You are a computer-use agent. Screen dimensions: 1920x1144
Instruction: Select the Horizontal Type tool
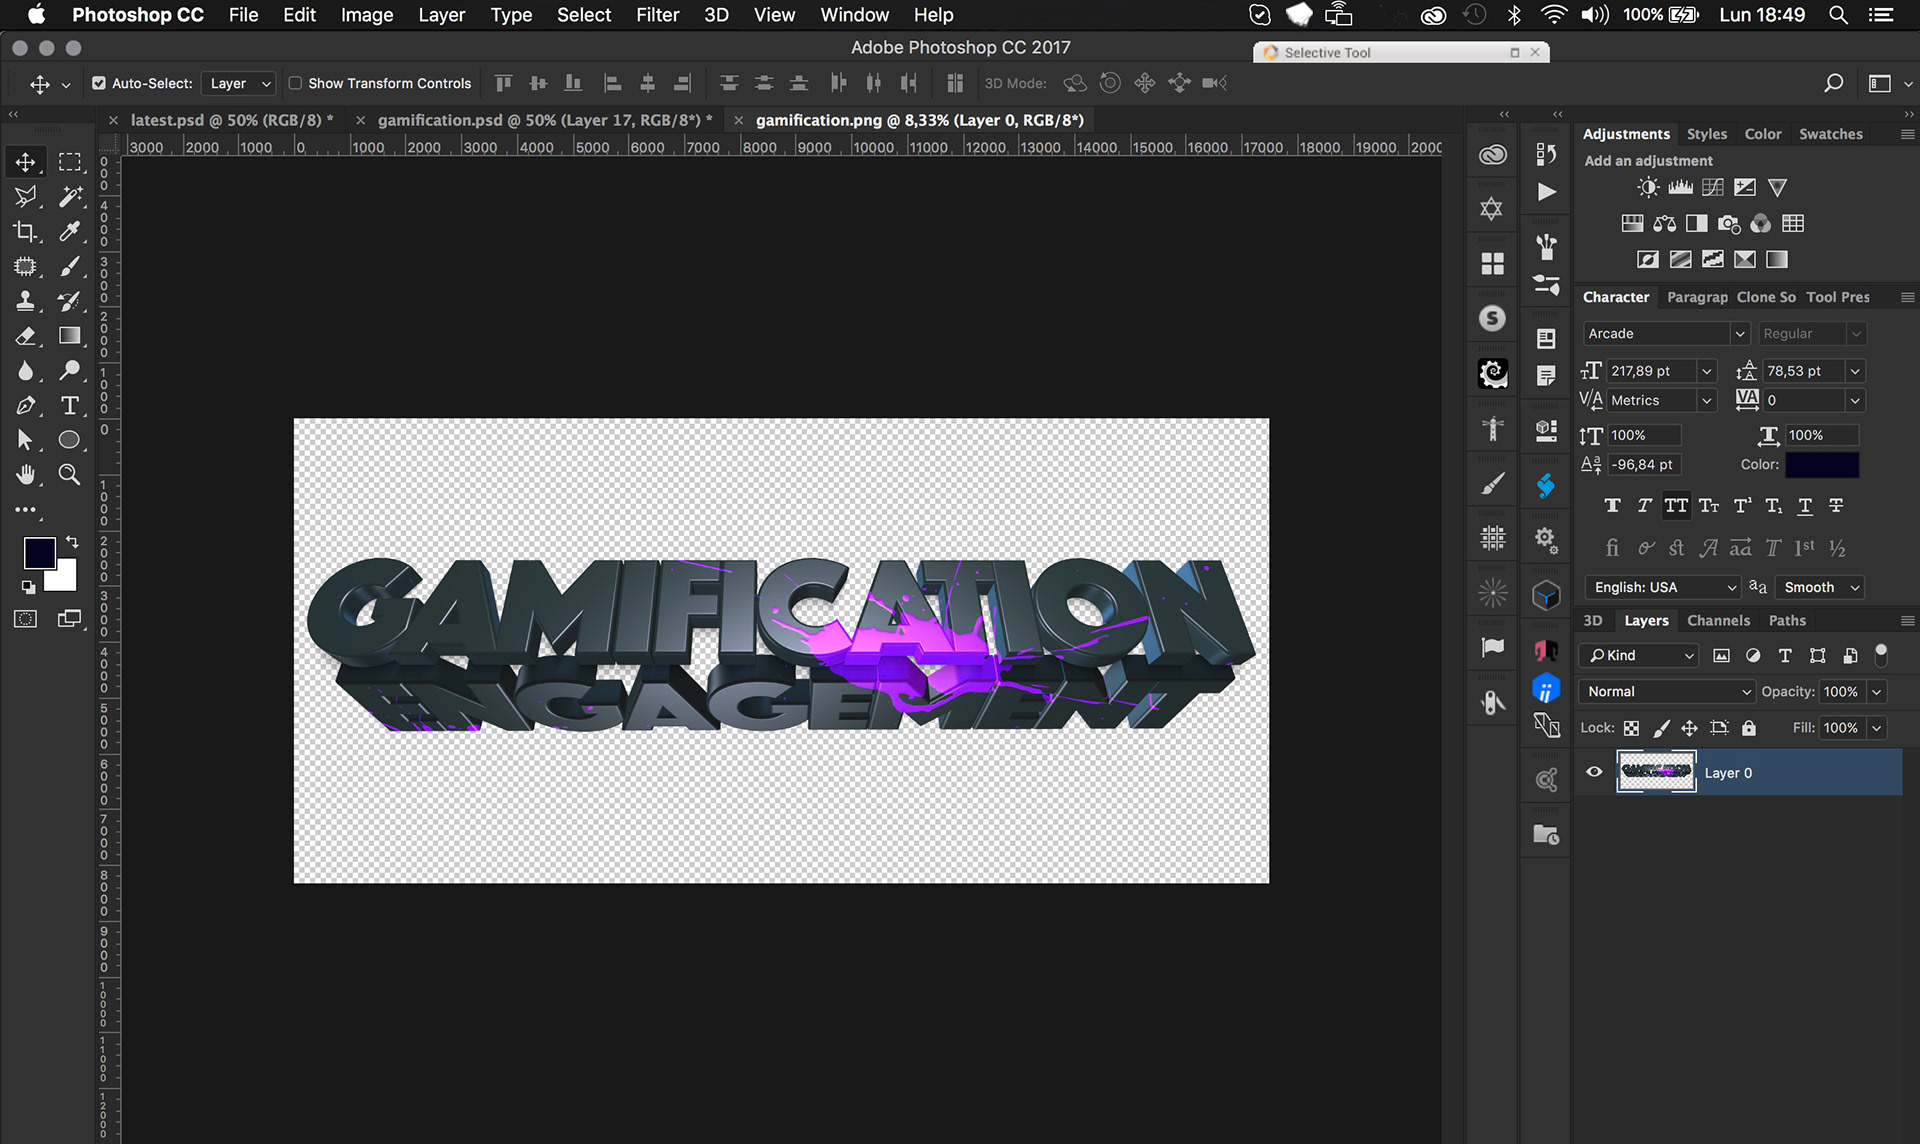(69, 405)
